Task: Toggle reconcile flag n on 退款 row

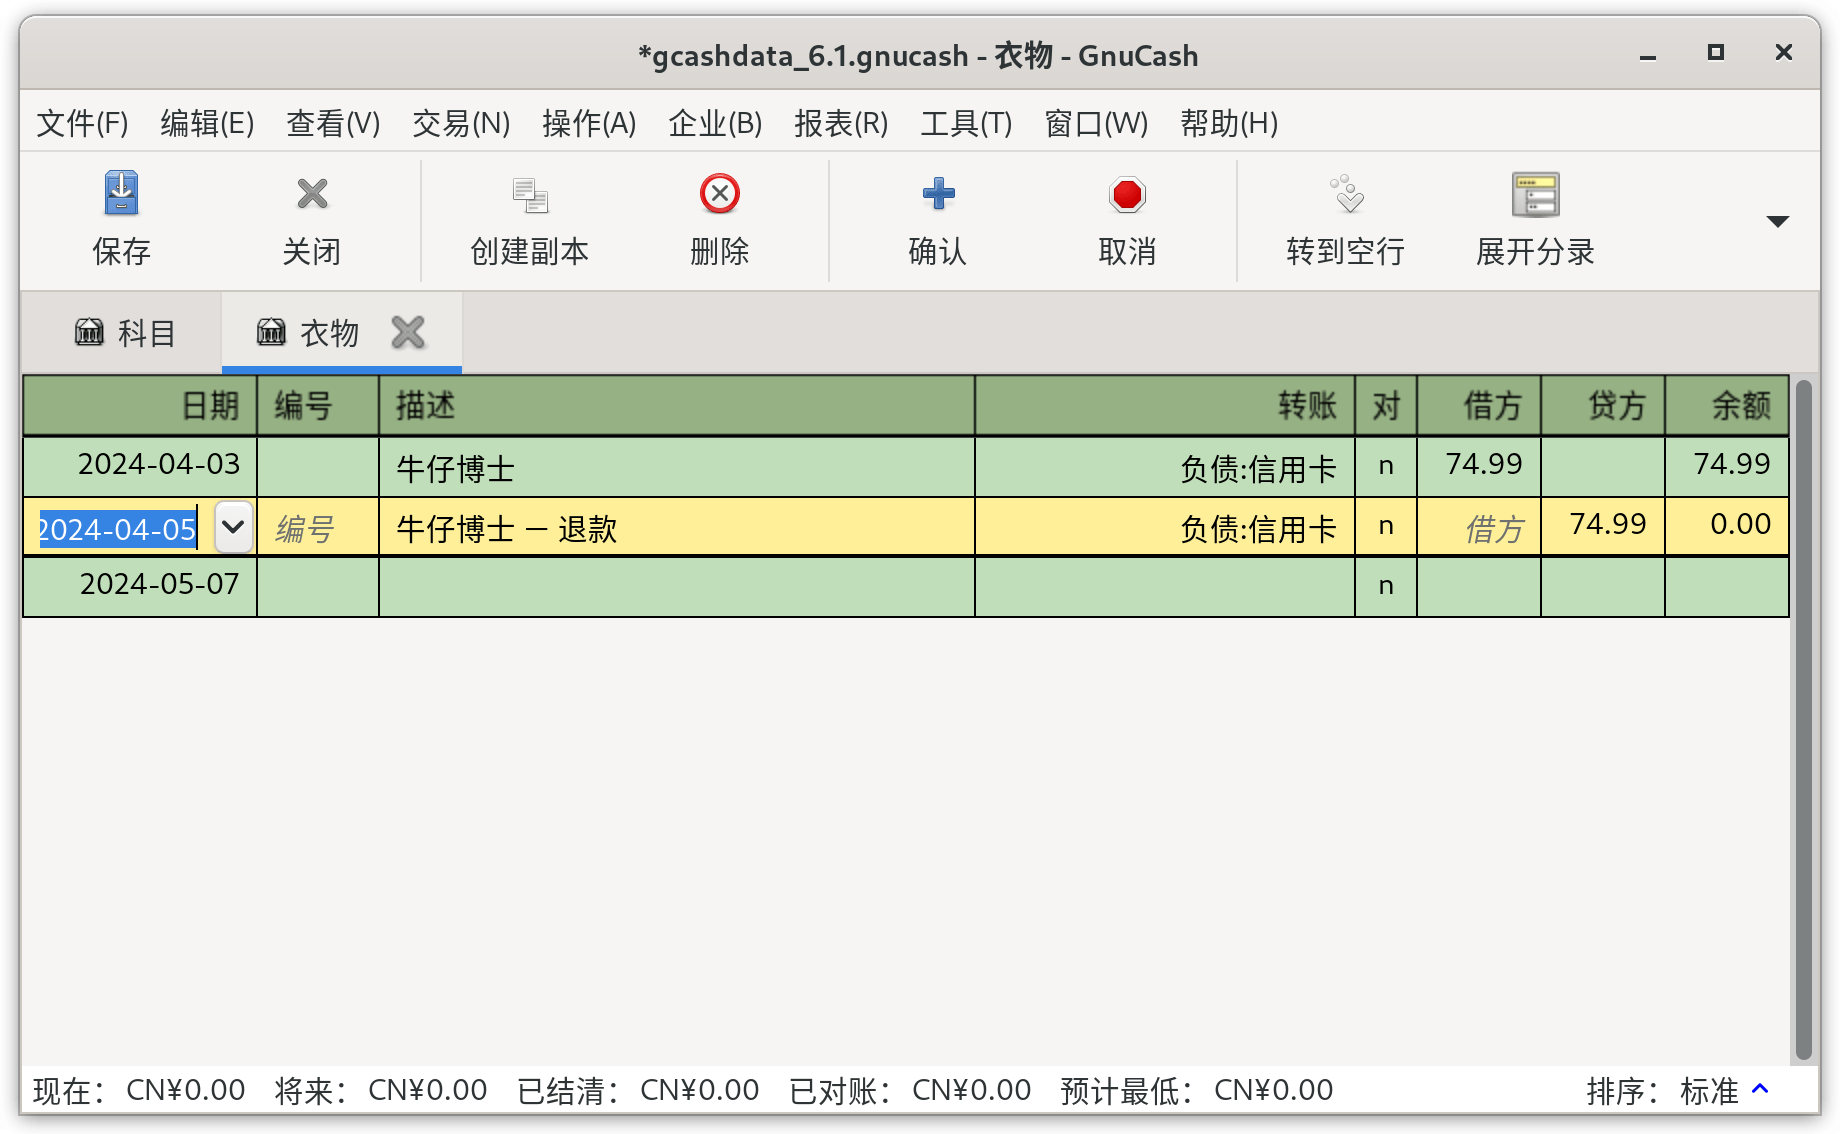Action: pos(1386,526)
